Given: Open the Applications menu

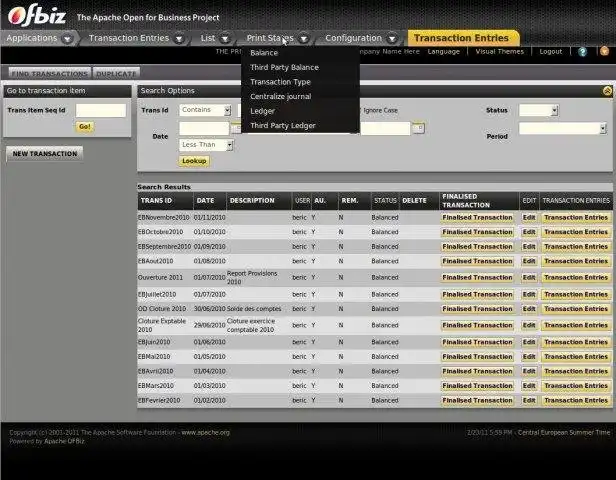Looking at the screenshot, I should pyautogui.click(x=32, y=38).
